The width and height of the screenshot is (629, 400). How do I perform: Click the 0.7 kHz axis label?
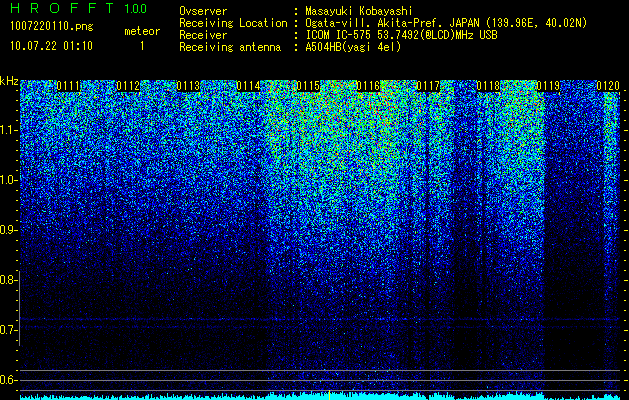coord(8,330)
